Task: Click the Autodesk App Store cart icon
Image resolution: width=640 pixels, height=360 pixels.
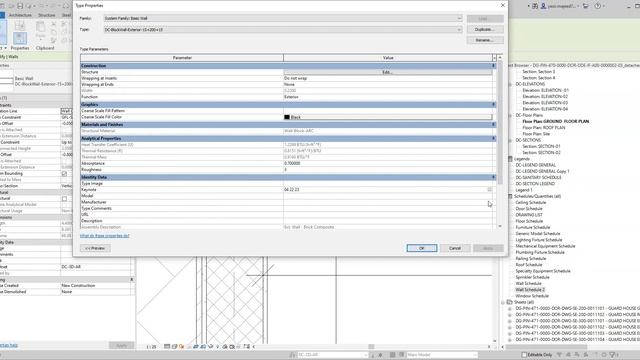Action: 586,6
